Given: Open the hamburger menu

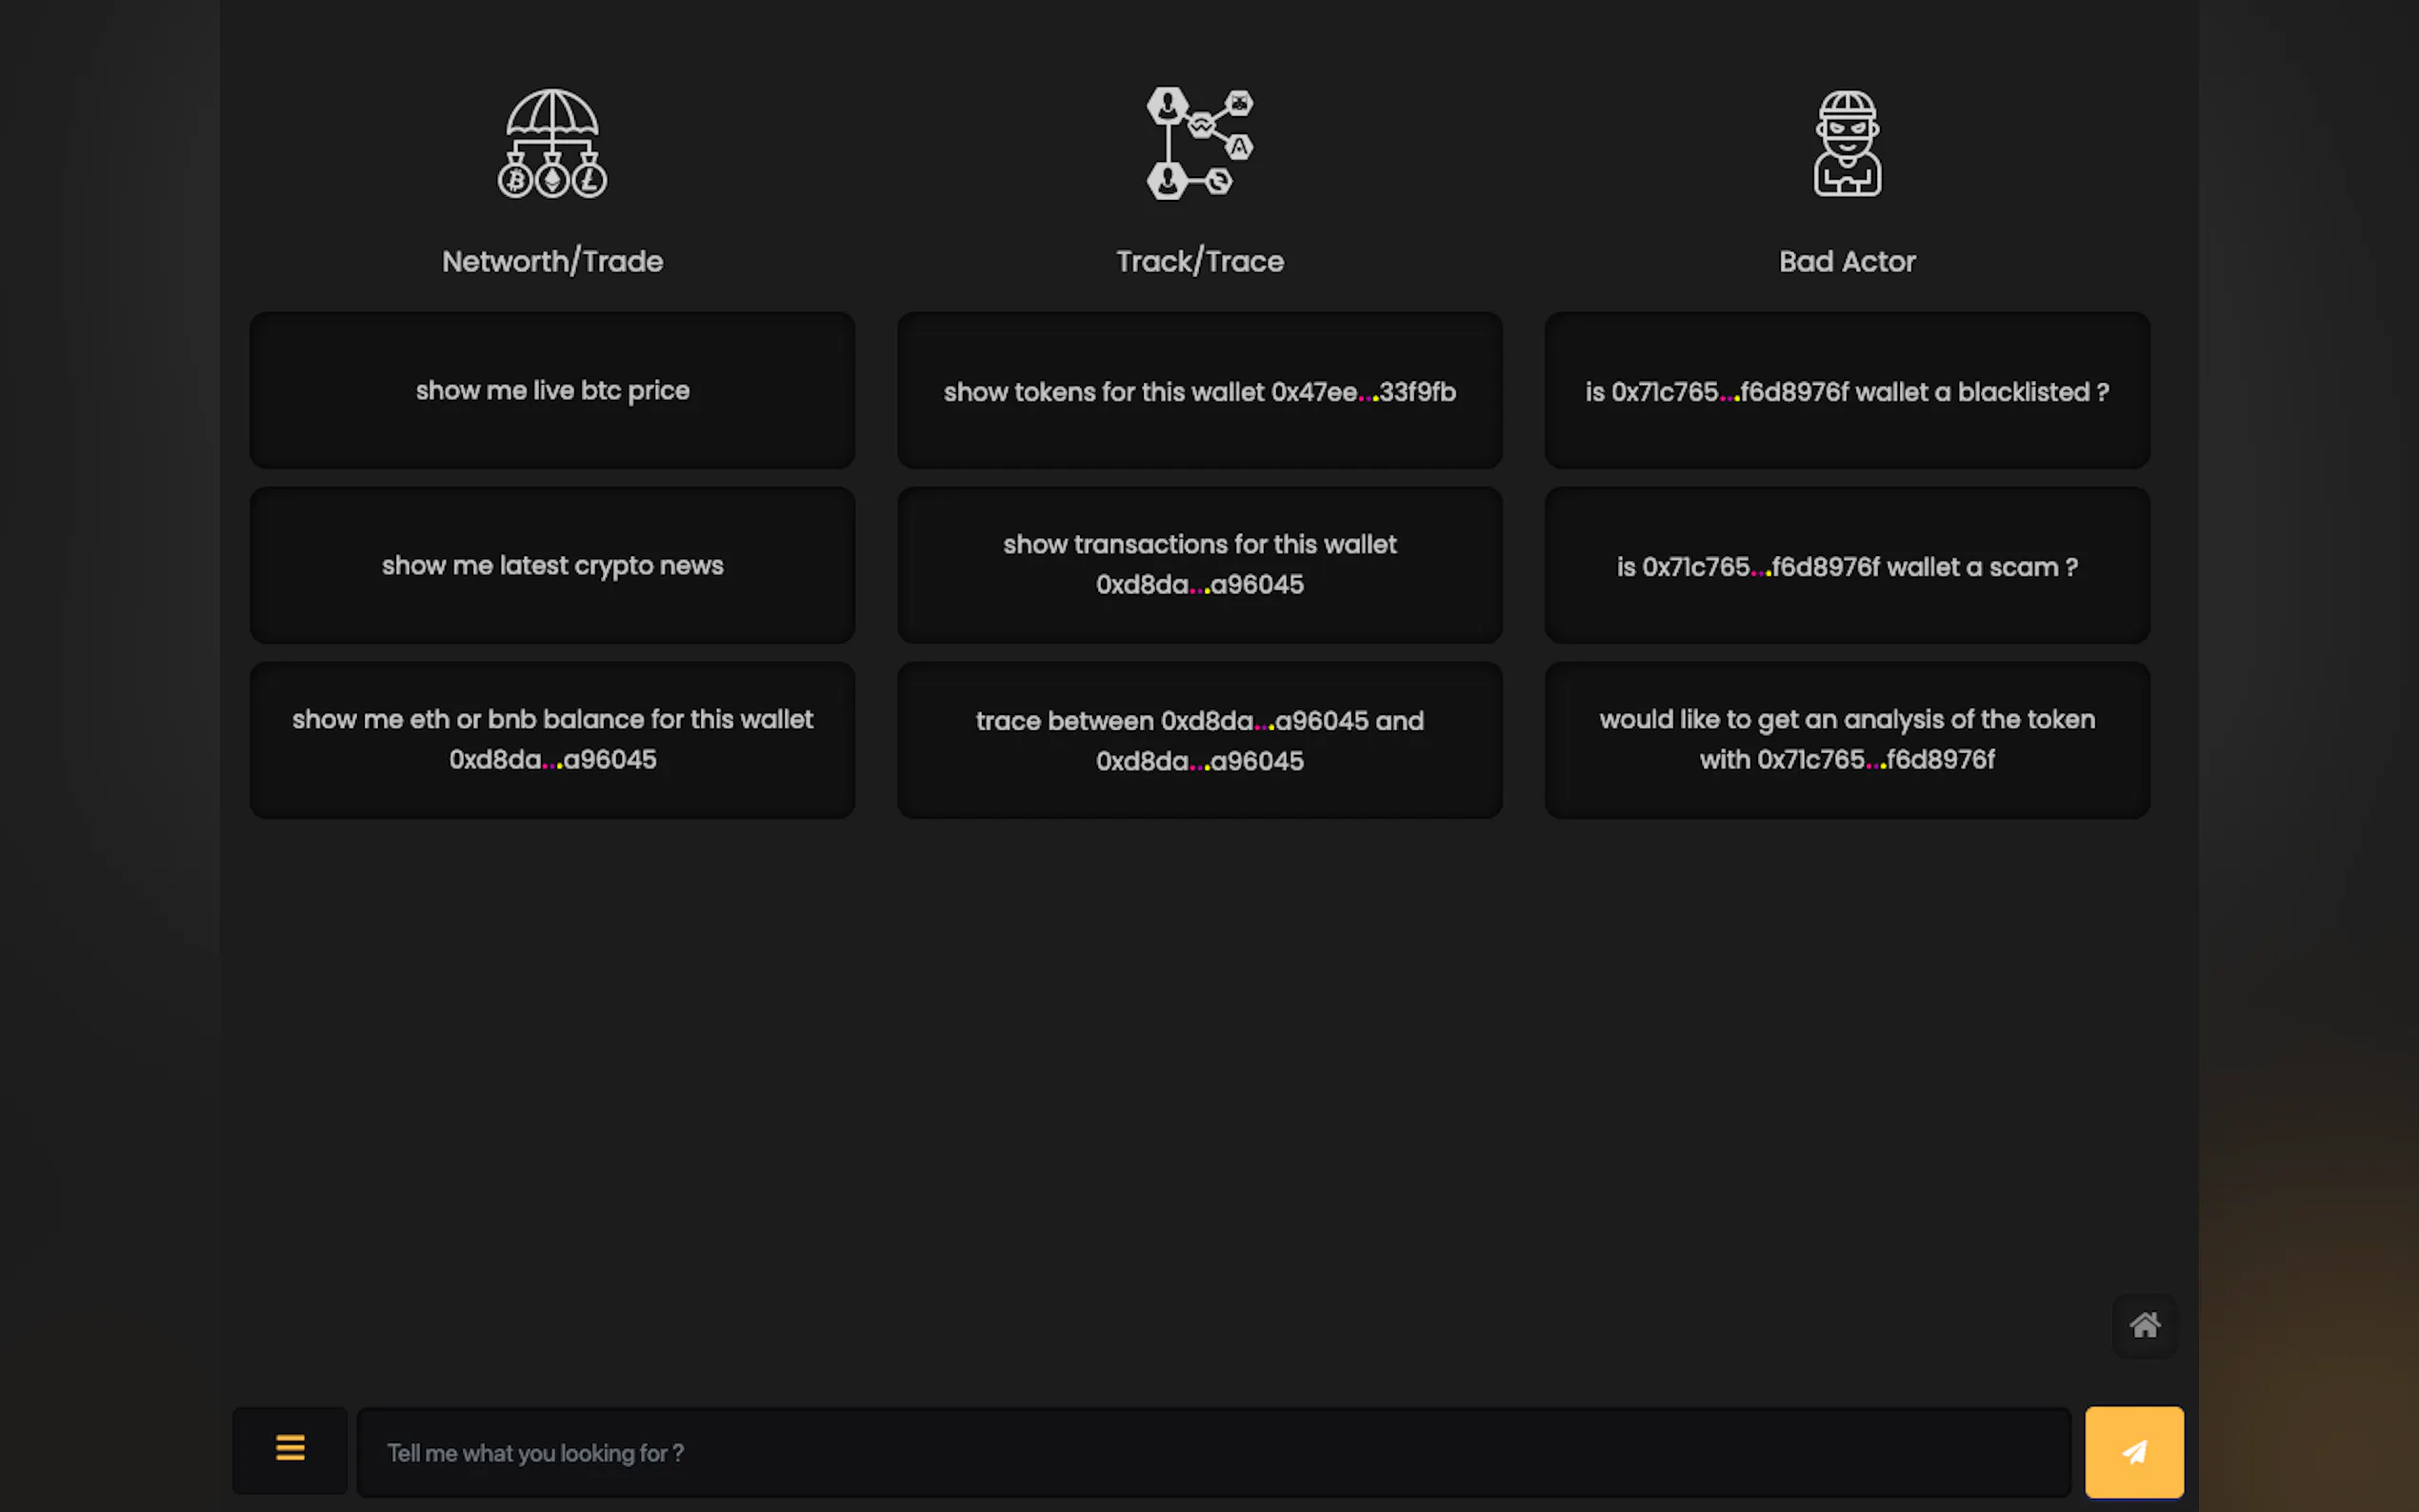Looking at the screenshot, I should click(290, 1450).
